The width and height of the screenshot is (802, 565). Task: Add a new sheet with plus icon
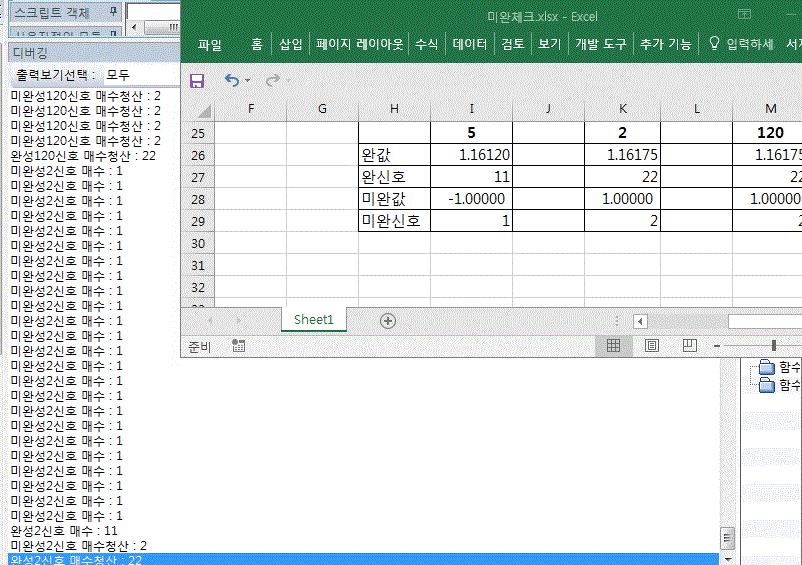coord(388,320)
